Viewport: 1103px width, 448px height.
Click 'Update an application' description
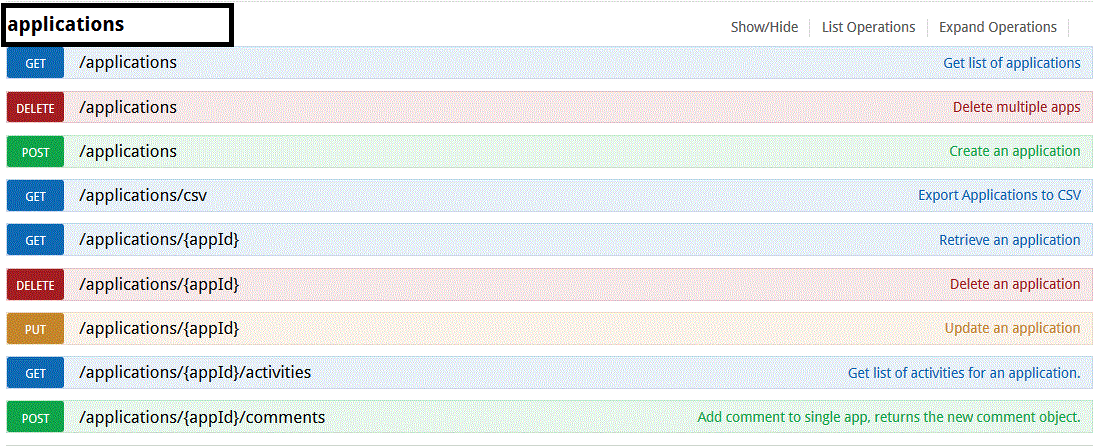pos(1012,328)
